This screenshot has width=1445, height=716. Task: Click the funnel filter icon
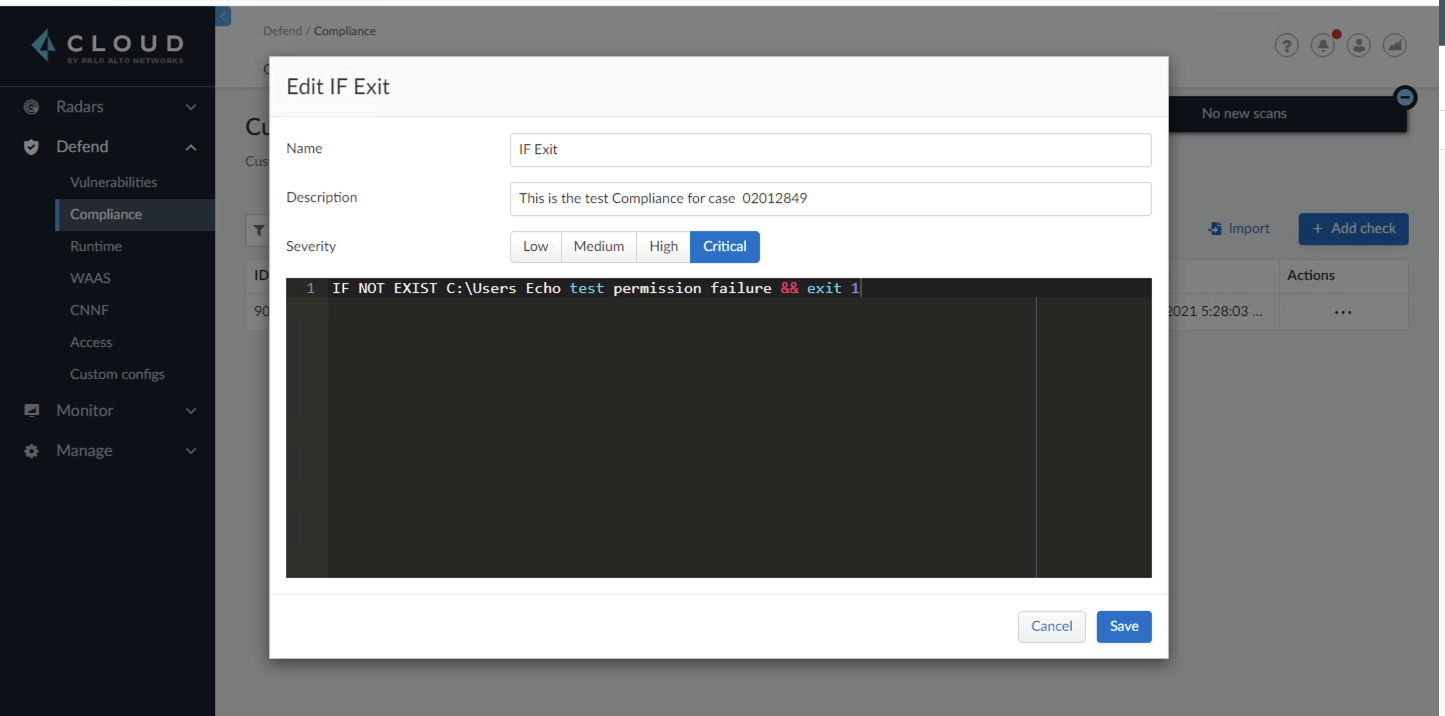259,231
